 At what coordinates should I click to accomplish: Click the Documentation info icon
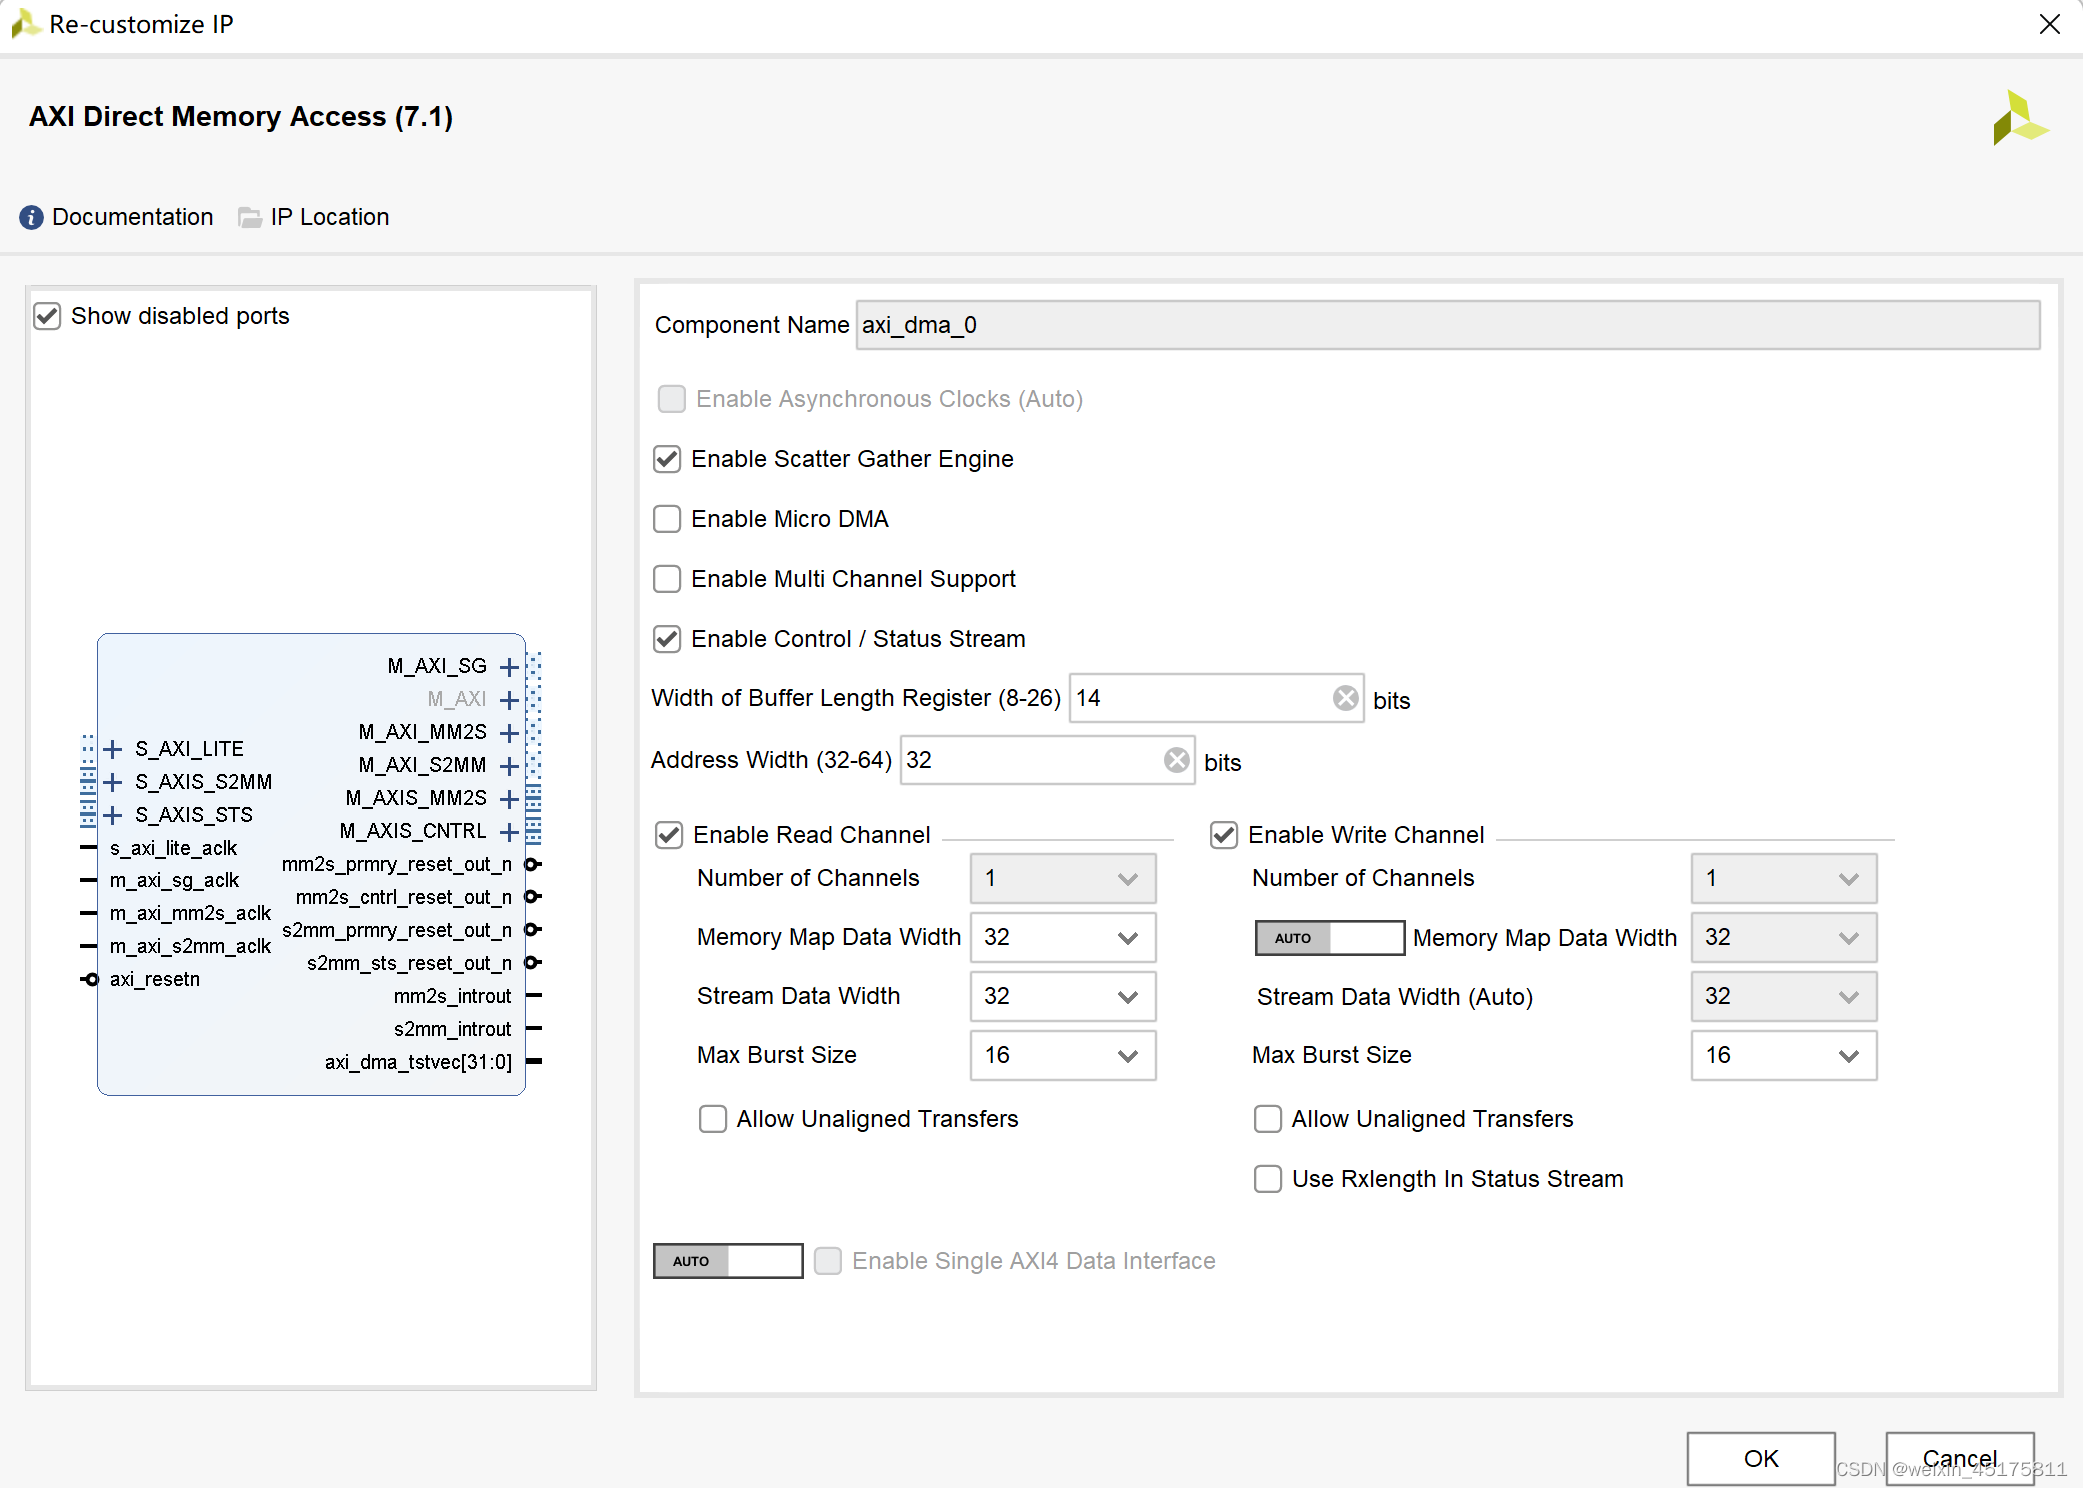31,217
